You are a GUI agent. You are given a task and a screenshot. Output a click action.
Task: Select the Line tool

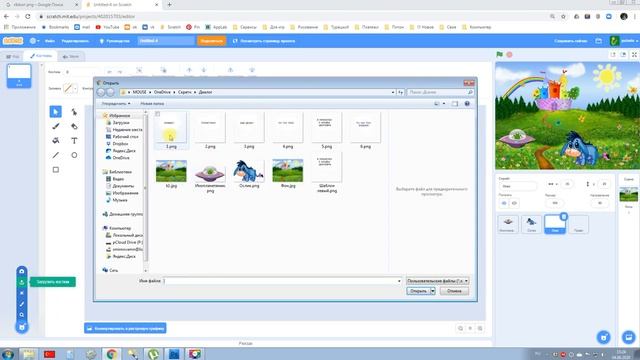[56, 155]
